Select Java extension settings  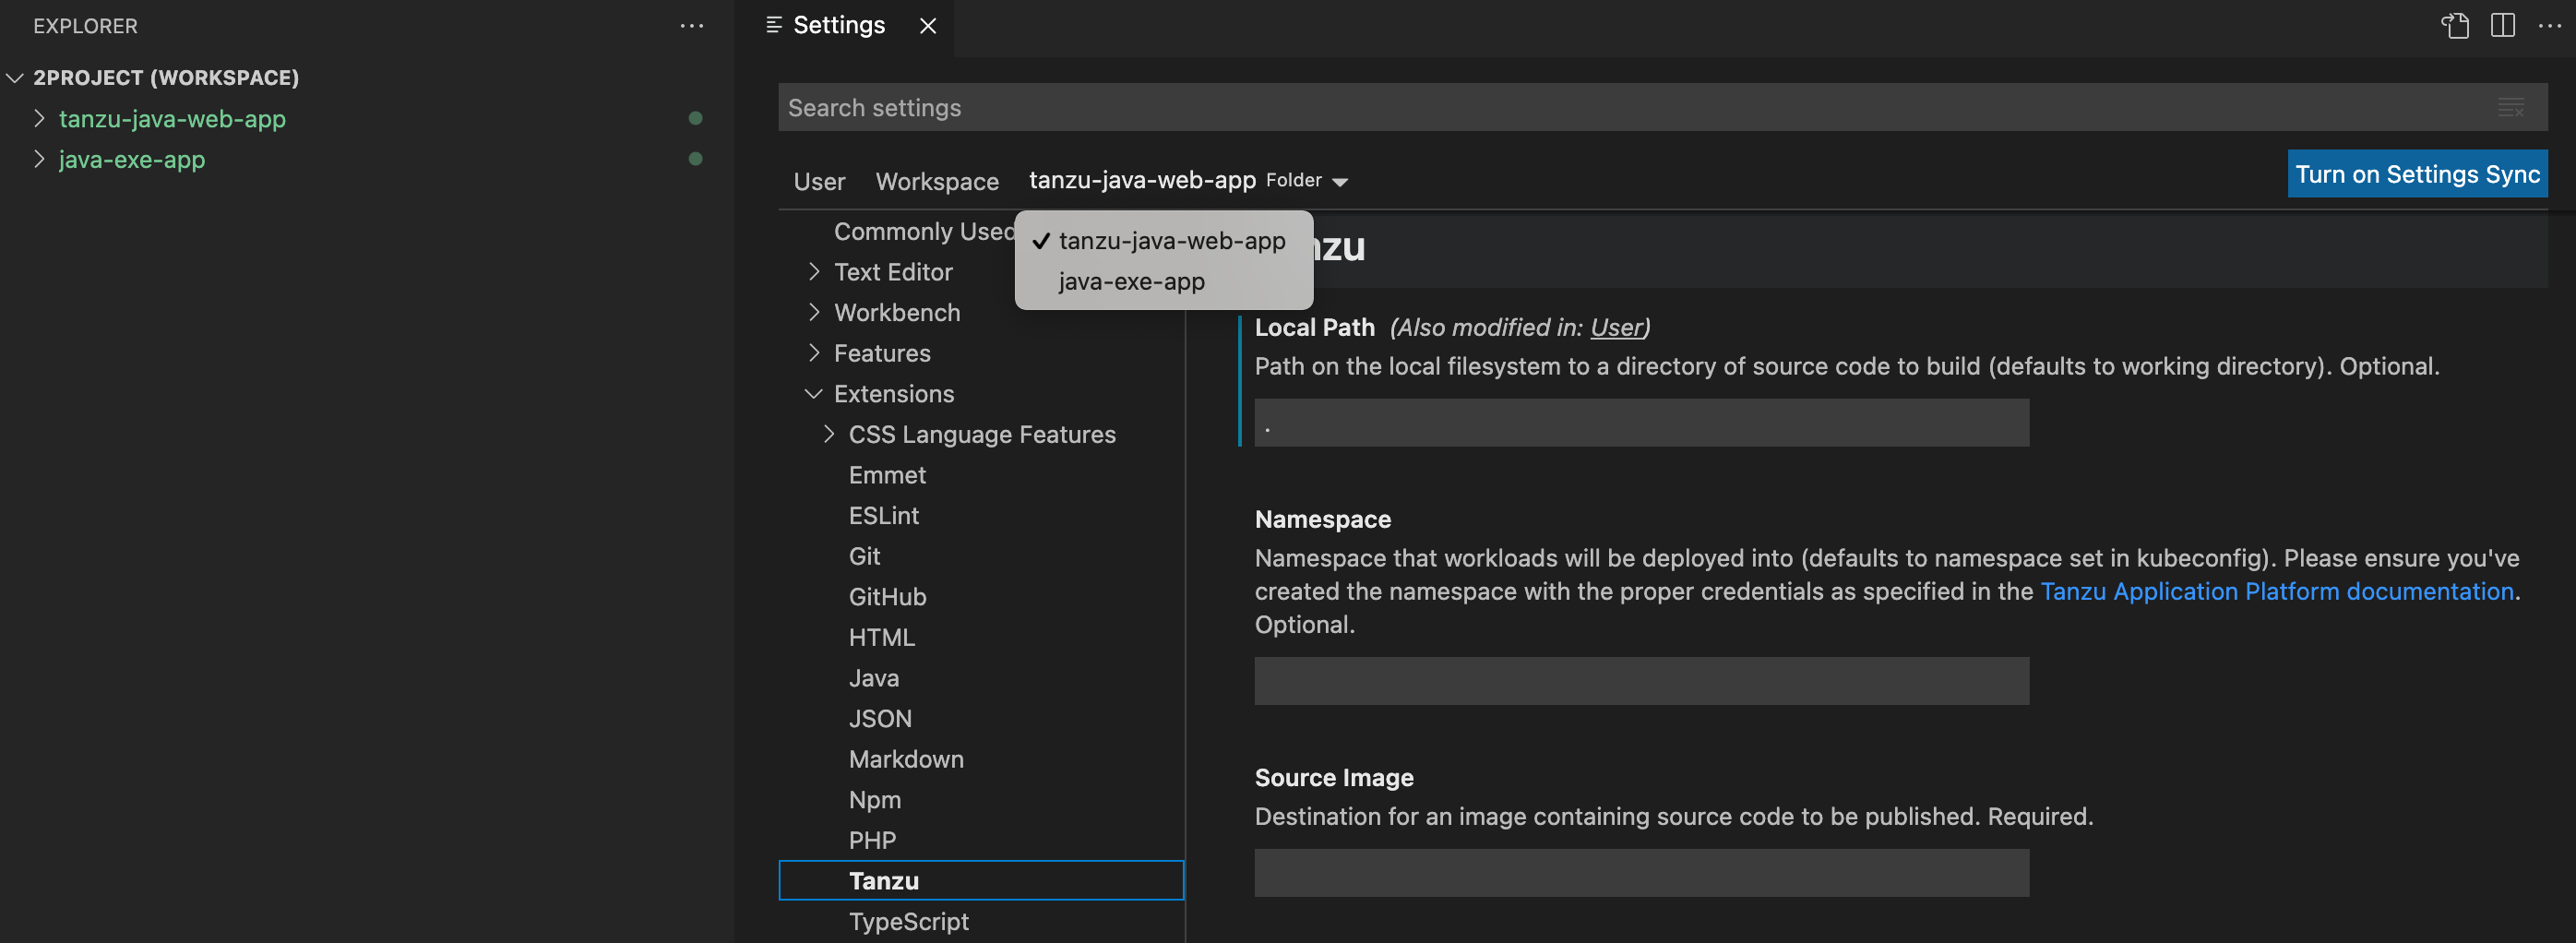click(874, 678)
